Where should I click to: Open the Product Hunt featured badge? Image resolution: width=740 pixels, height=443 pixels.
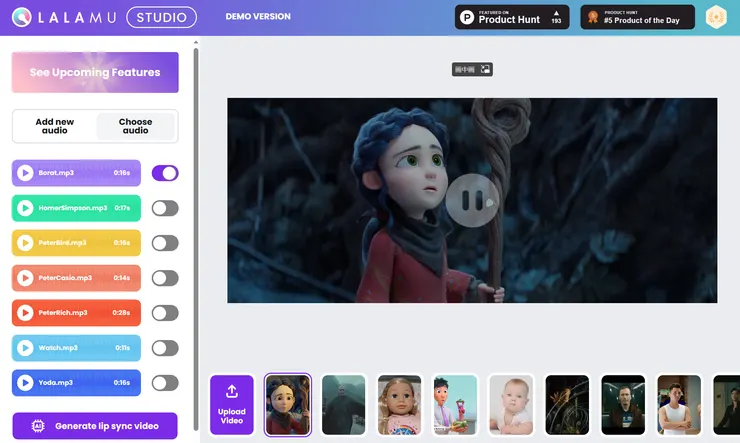(x=512, y=17)
